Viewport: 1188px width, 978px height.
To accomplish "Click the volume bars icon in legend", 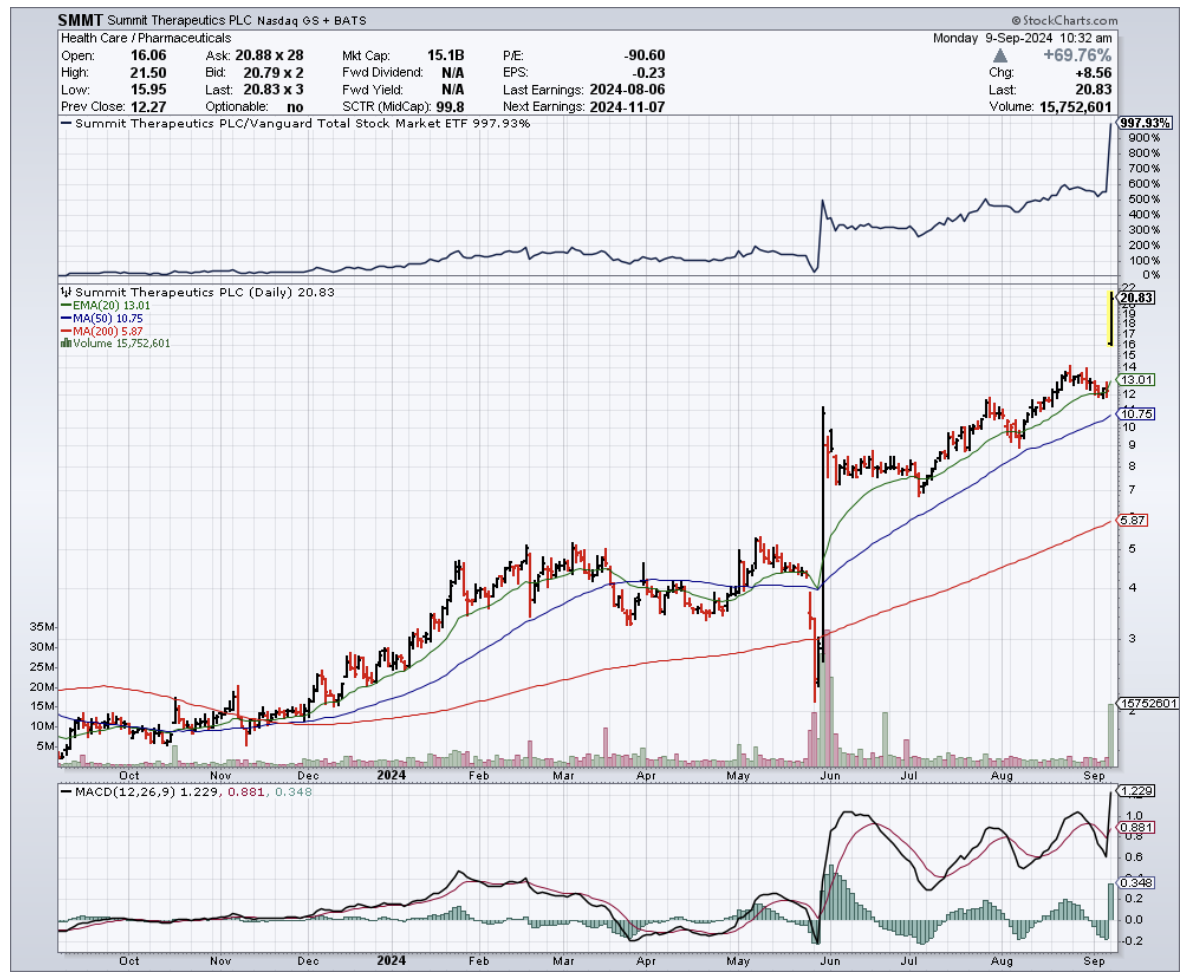I will [x=66, y=343].
